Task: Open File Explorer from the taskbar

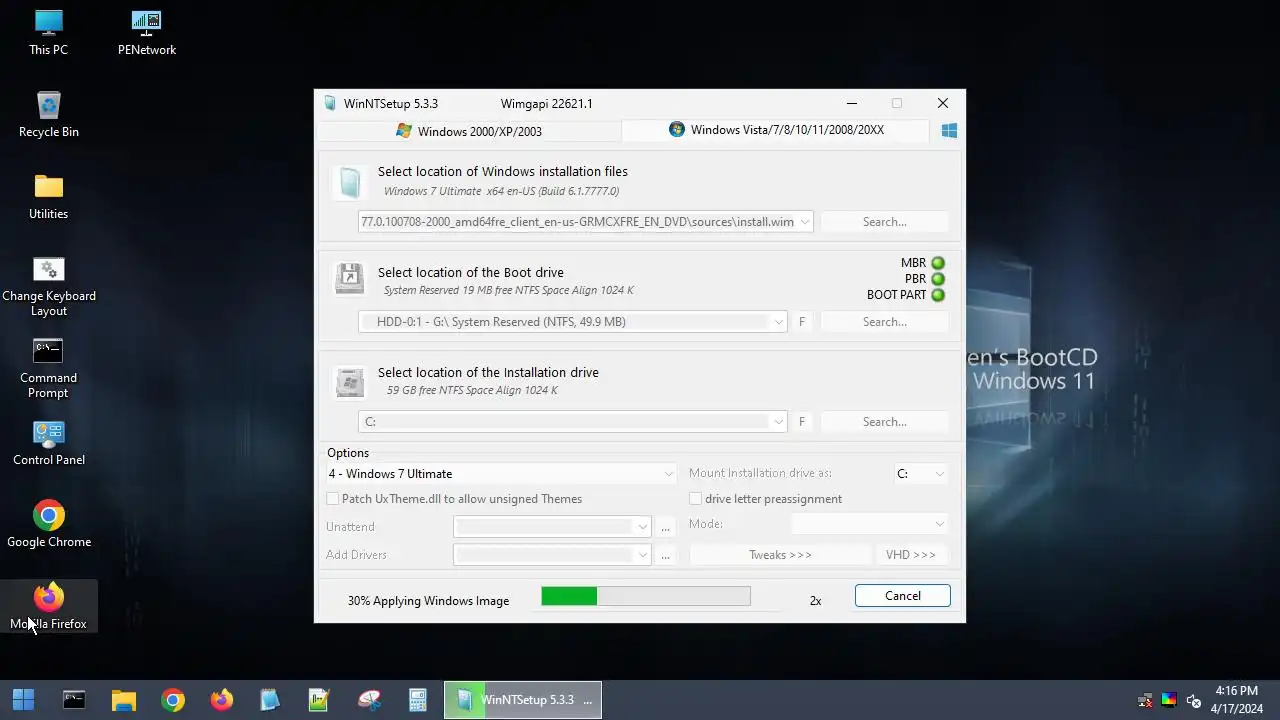Action: tap(123, 700)
